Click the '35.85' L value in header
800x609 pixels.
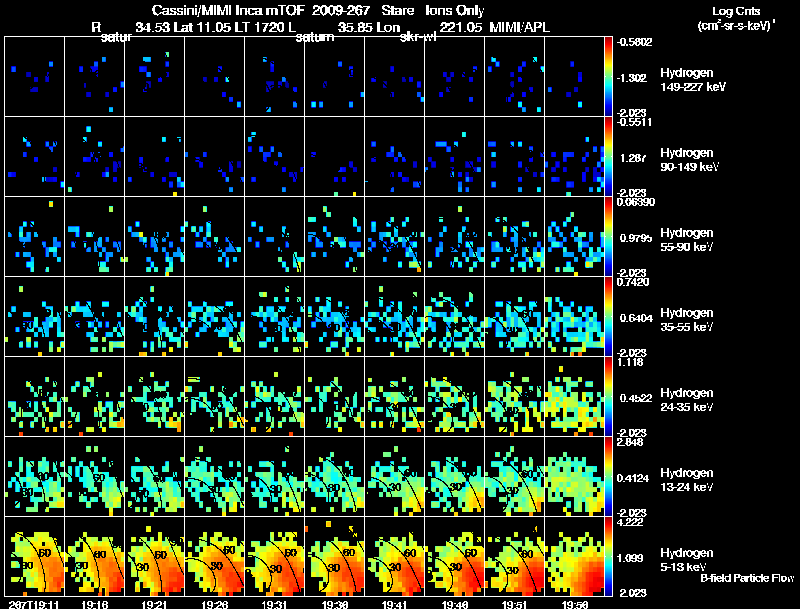[x=355, y=27]
